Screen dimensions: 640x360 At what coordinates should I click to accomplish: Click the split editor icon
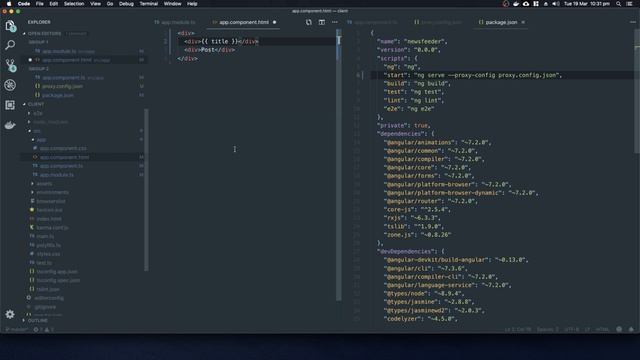click(x=322, y=22)
